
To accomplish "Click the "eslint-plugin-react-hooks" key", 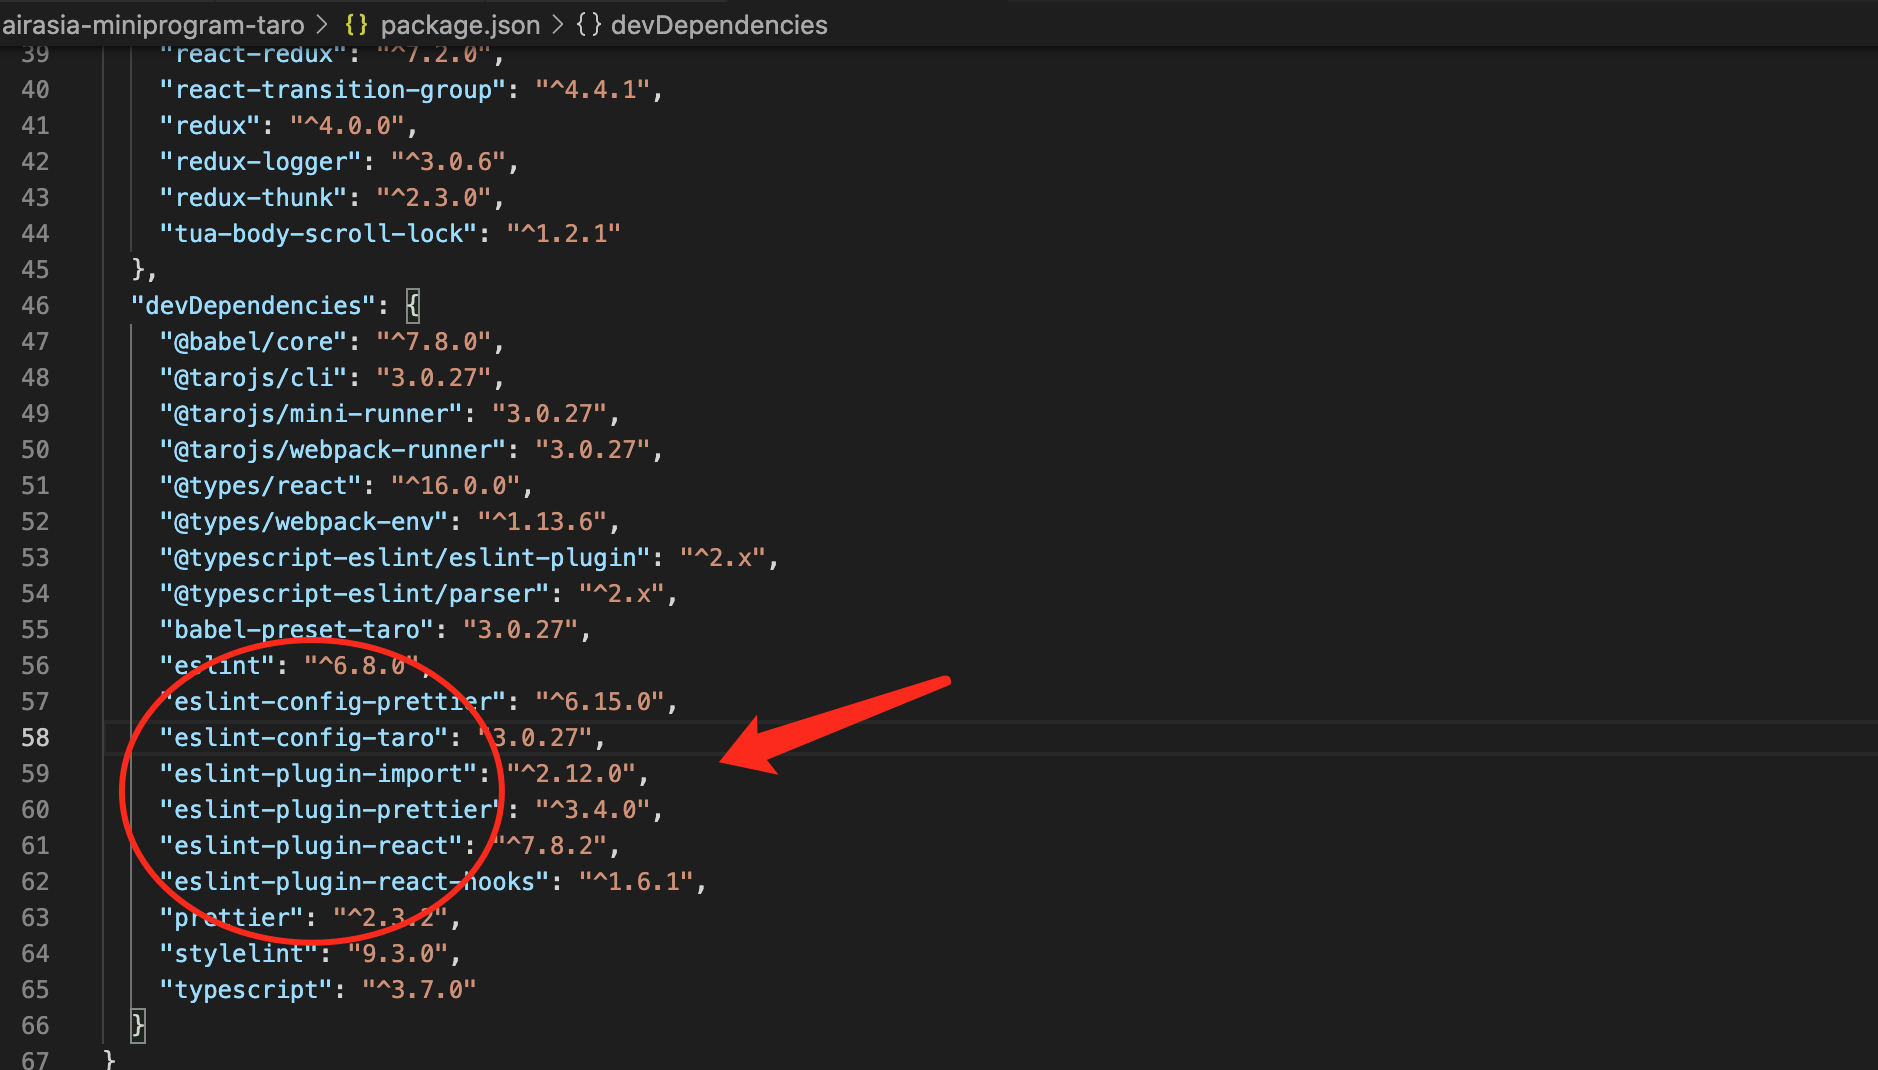I will pos(354,882).
